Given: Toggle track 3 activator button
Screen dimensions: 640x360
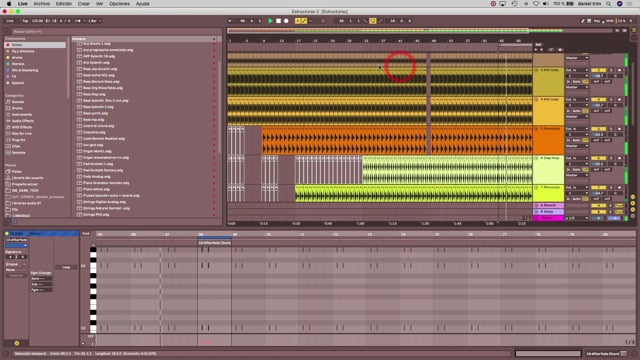Looking at the screenshot, I should [598, 70].
